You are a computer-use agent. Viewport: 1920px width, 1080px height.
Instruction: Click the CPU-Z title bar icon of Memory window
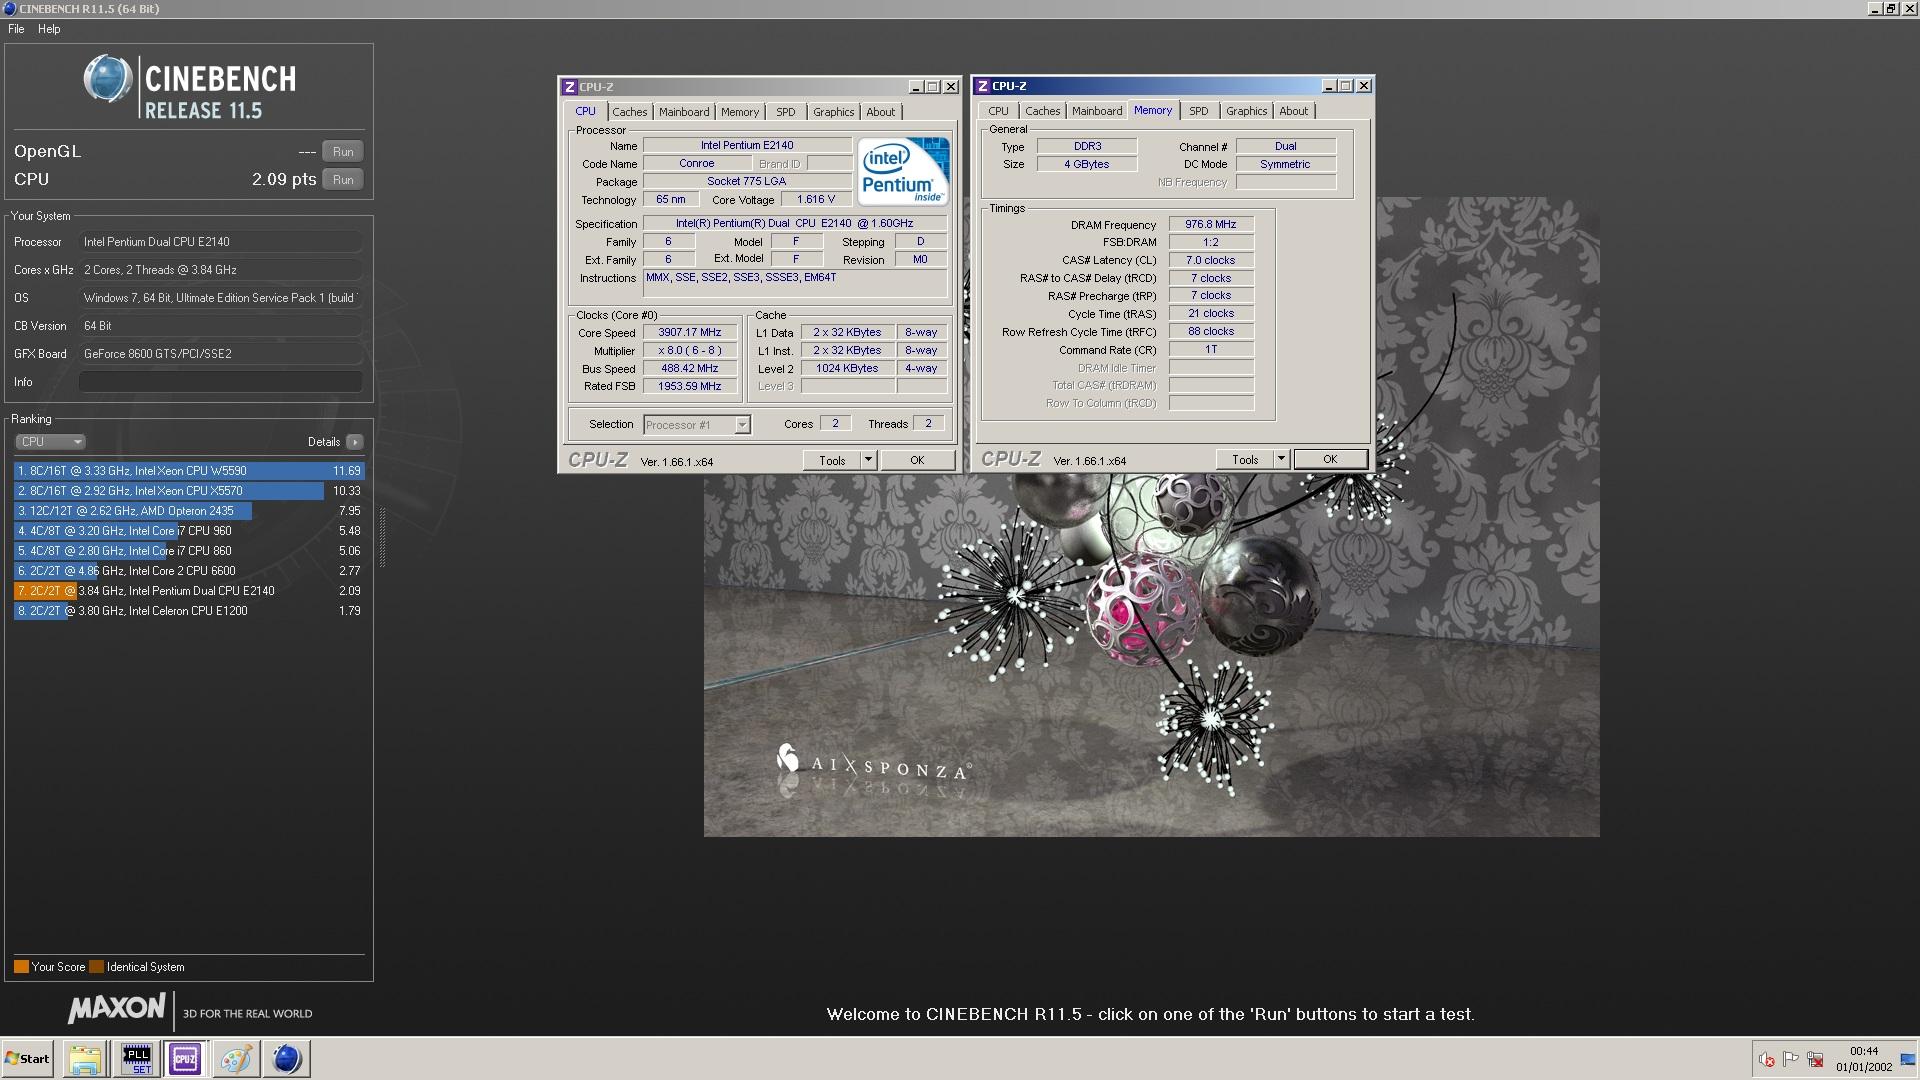point(982,86)
